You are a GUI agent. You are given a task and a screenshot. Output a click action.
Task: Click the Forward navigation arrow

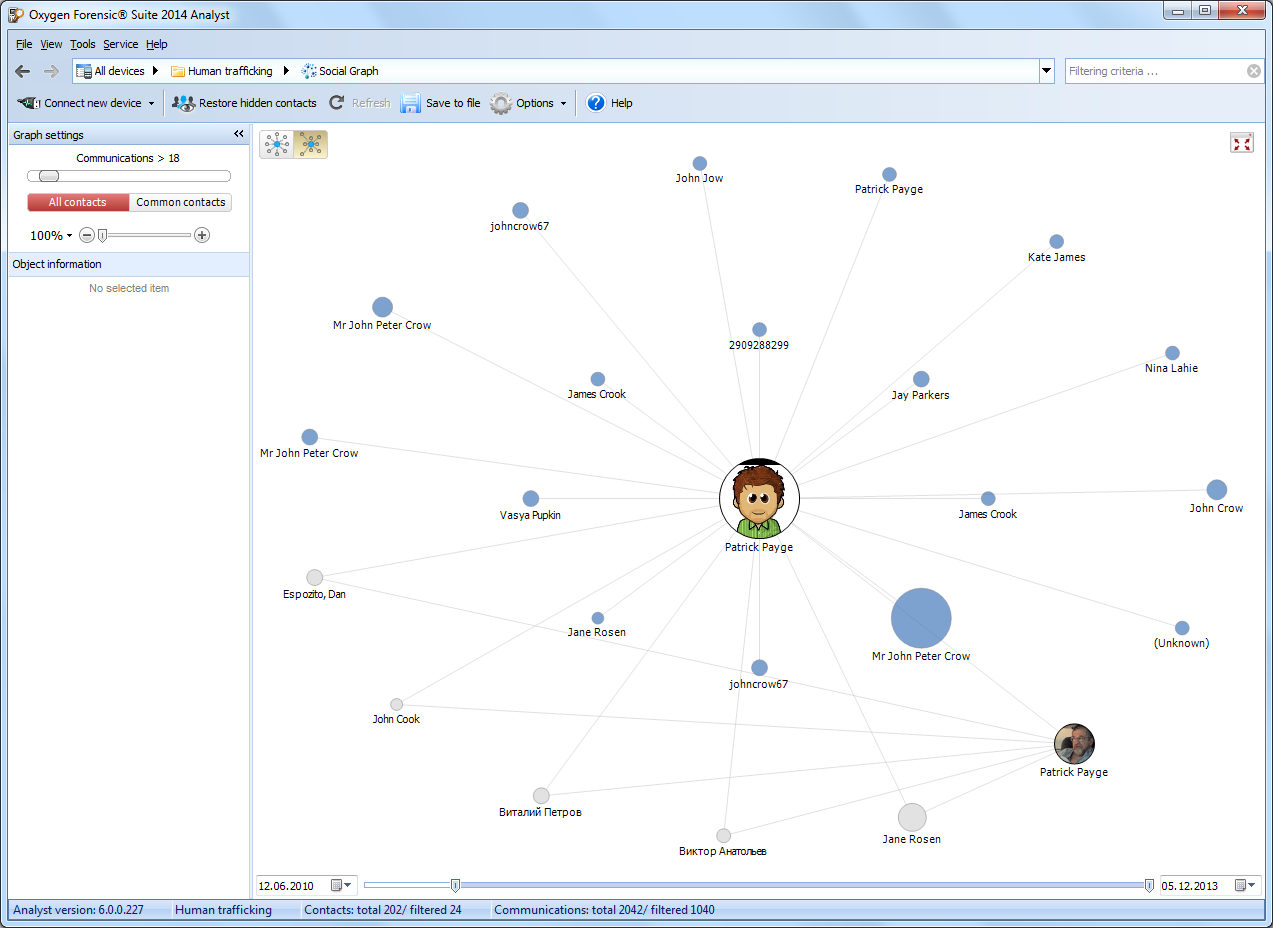tap(51, 71)
